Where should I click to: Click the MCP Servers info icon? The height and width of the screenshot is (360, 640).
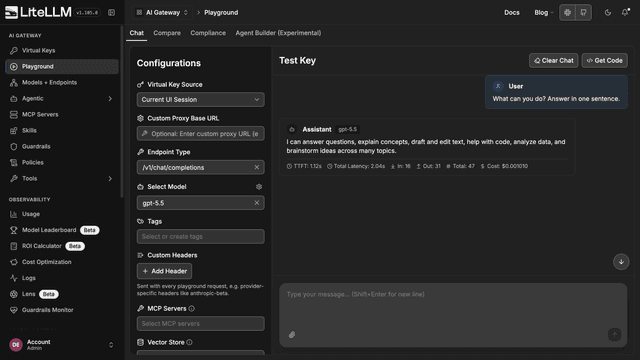click(x=192, y=309)
